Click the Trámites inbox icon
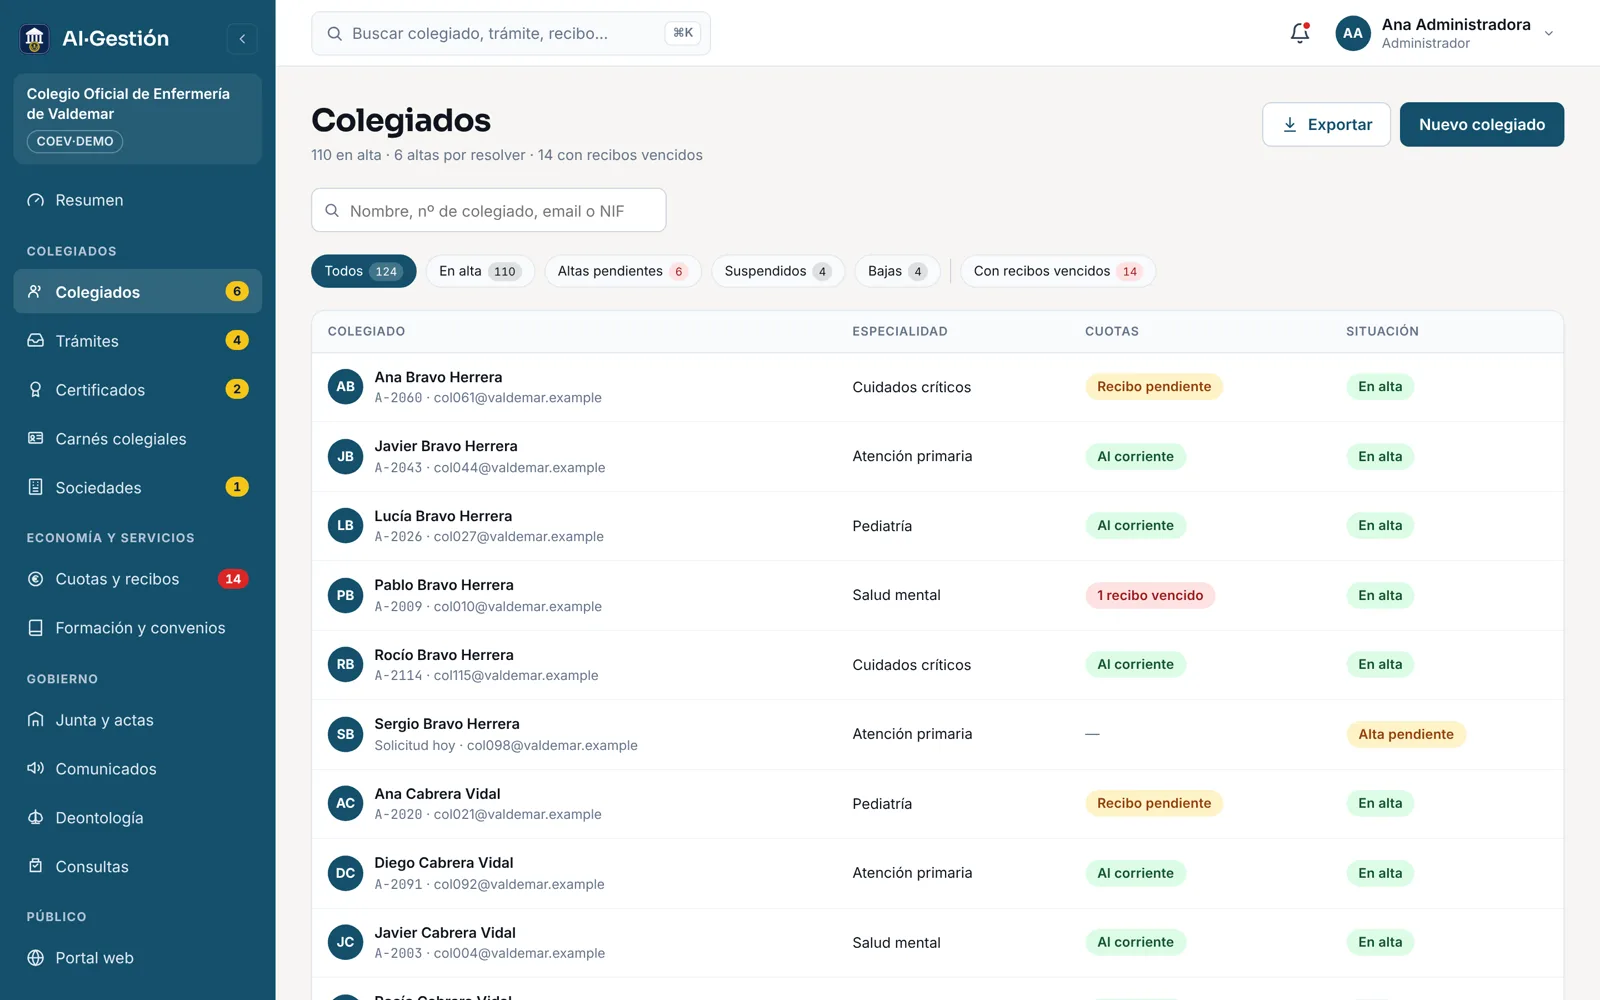The image size is (1600, 1000). pos(36,341)
